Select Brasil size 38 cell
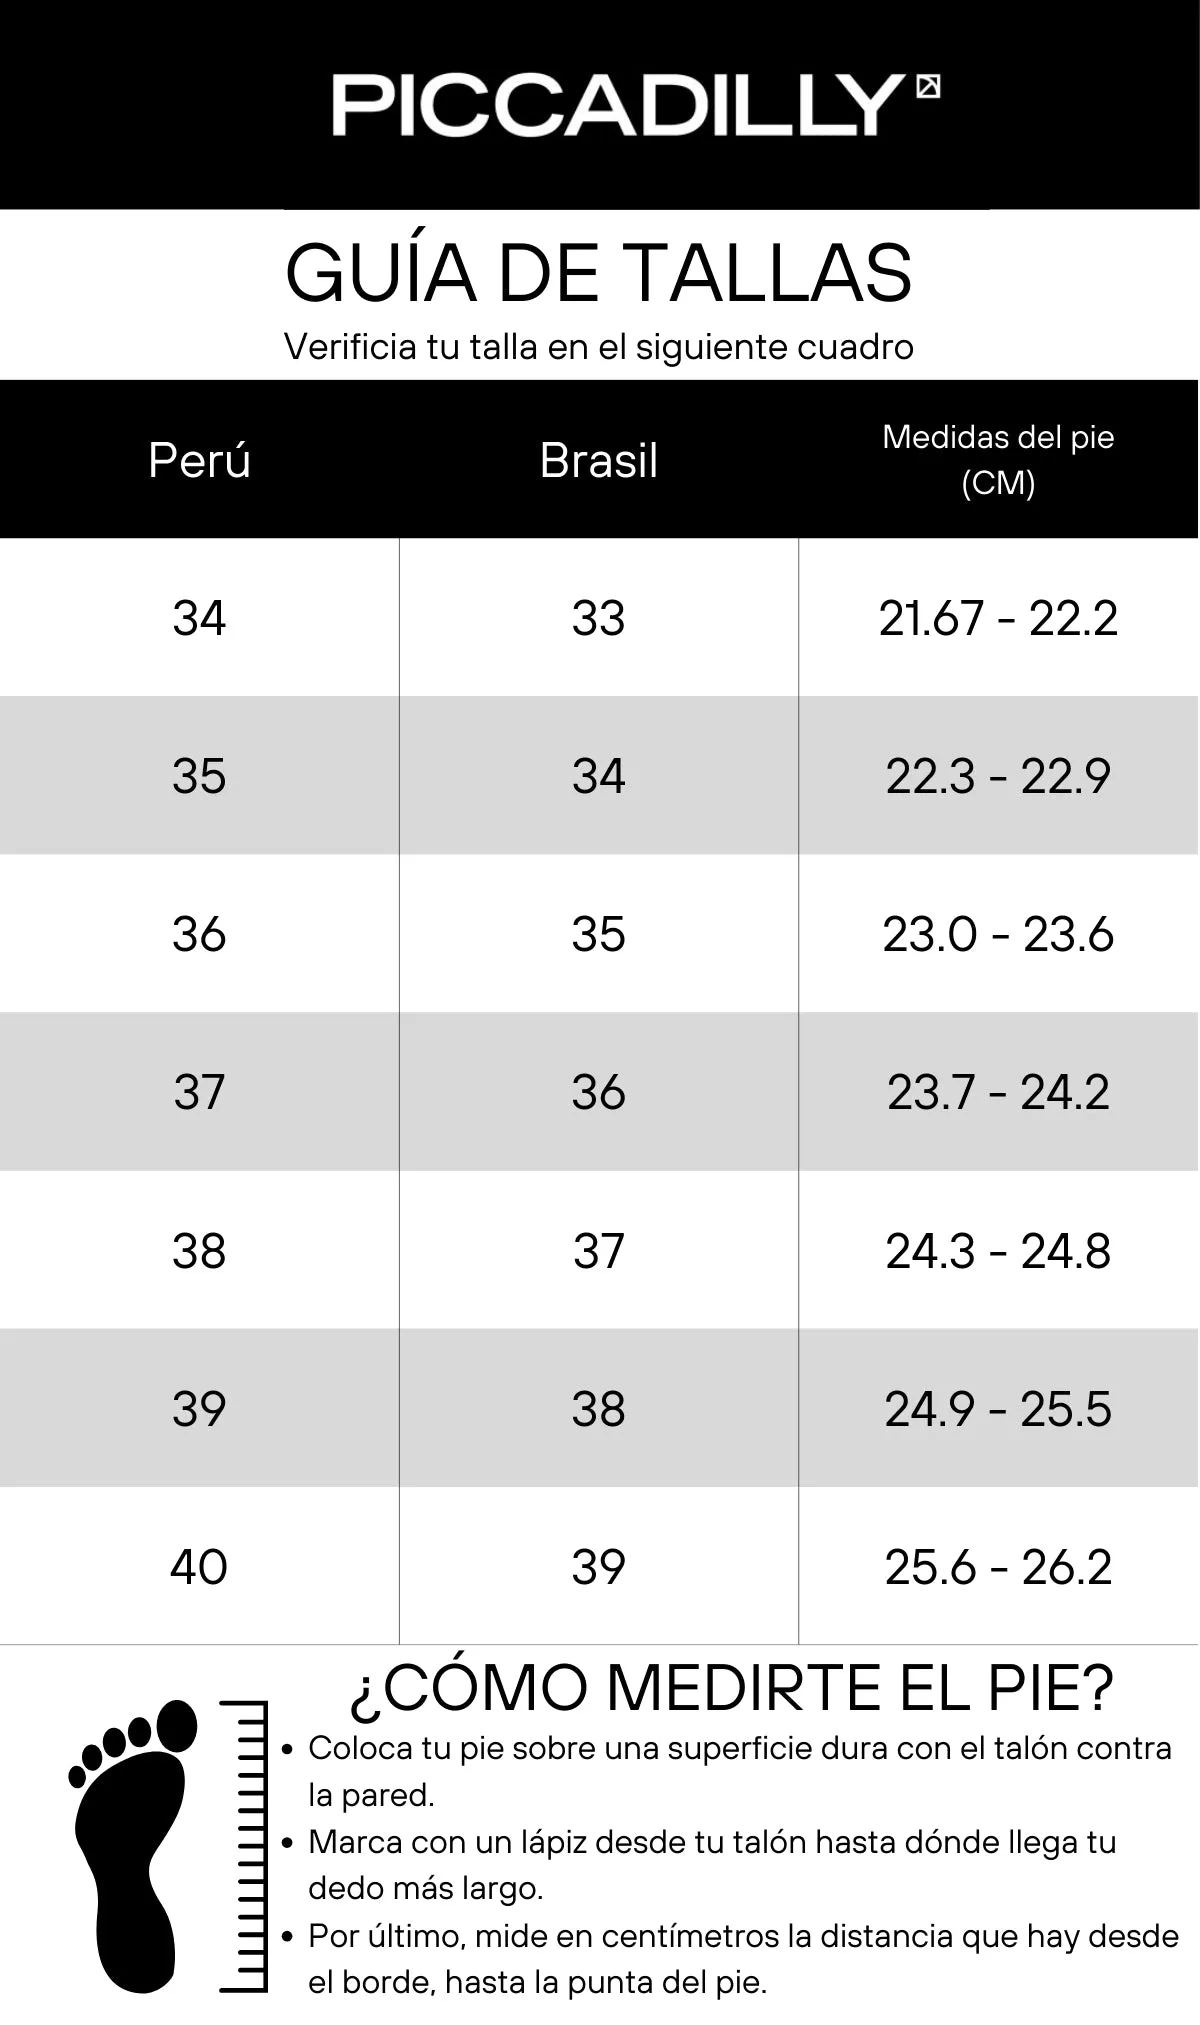 click(599, 1408)
